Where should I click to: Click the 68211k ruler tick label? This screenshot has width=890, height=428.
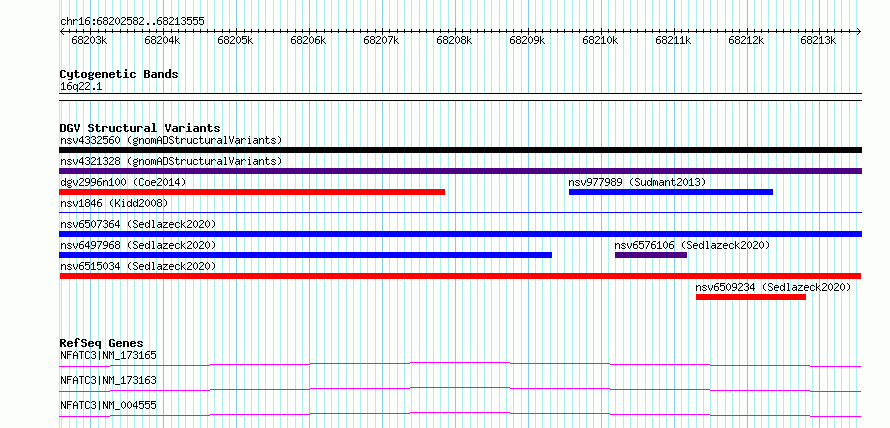pos(673,41)
